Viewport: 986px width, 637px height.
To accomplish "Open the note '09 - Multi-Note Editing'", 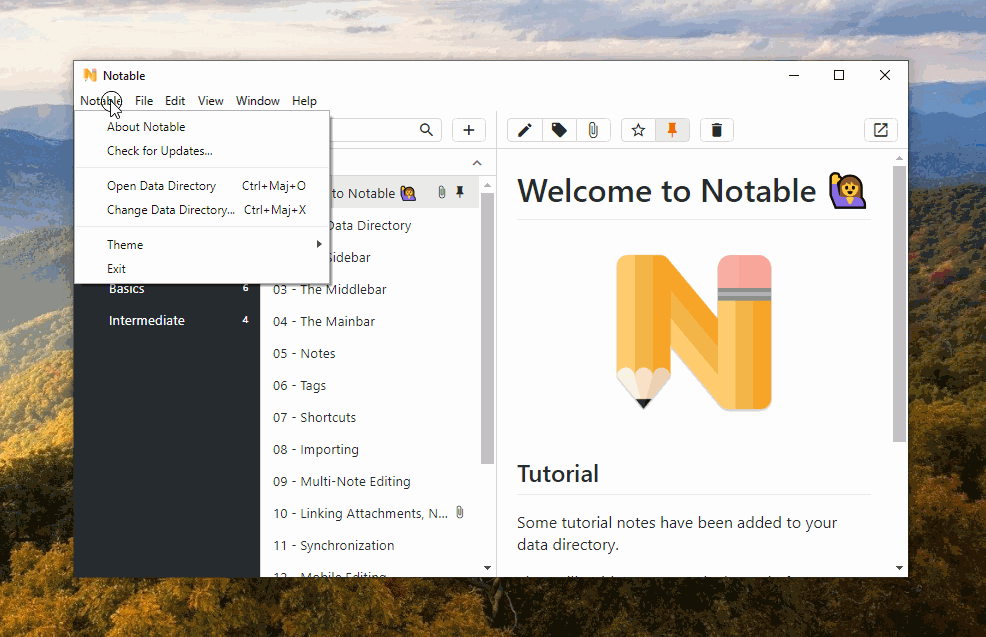I will coord(370,482).
